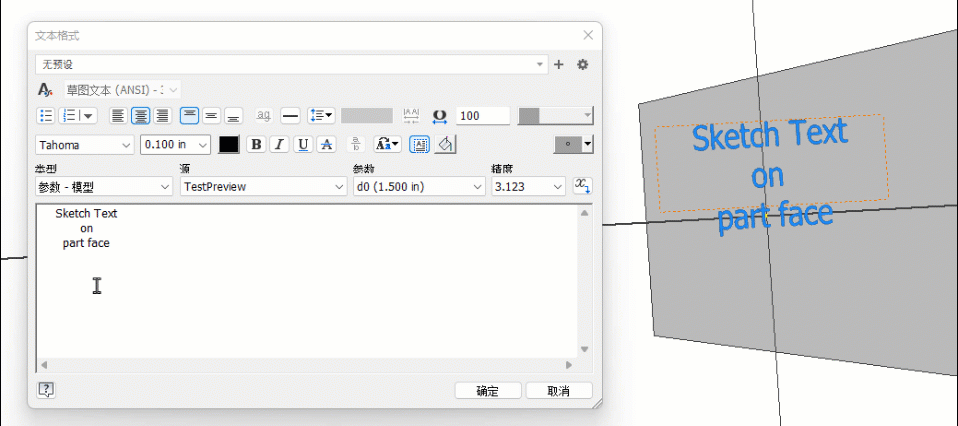The height and width of the screenshot is (426, 958).
Task: Open the 无预设 preset combo box
Action: coord(292,64)
